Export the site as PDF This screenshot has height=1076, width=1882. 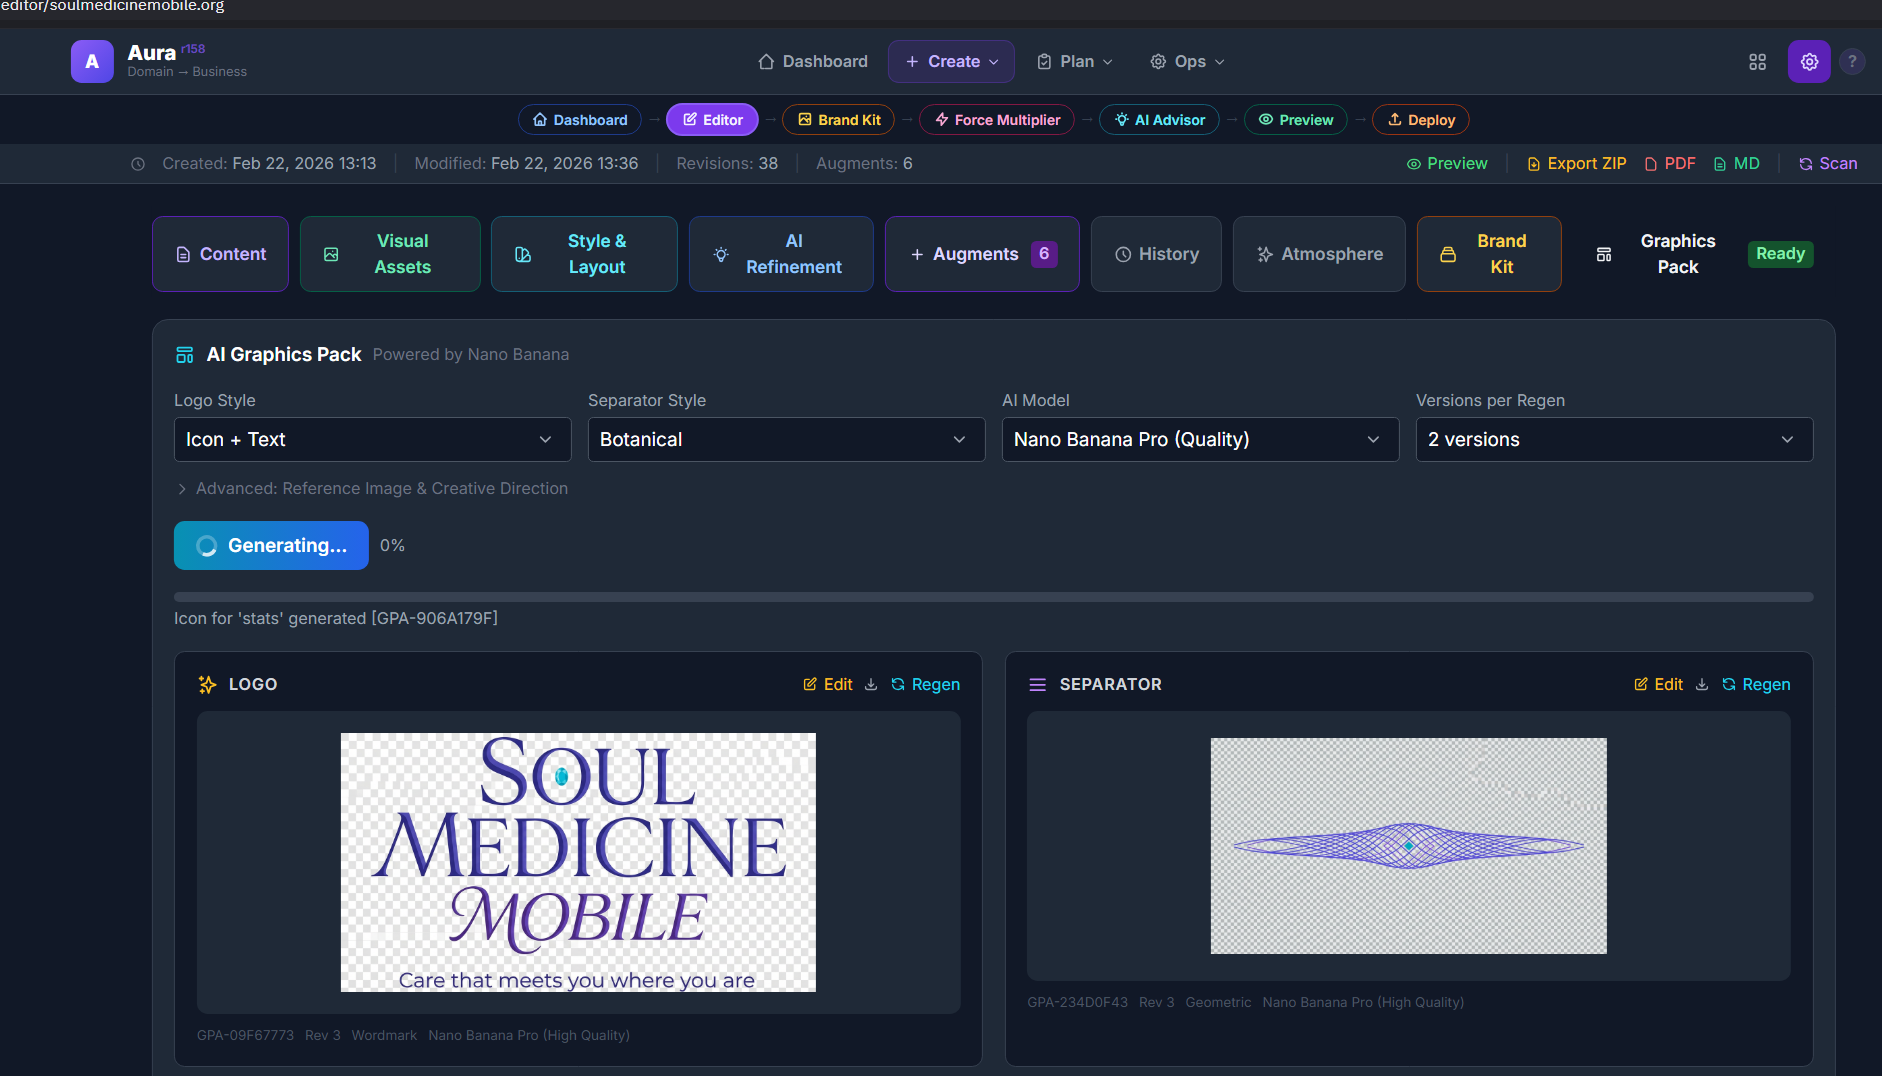tap(1670, 164)
